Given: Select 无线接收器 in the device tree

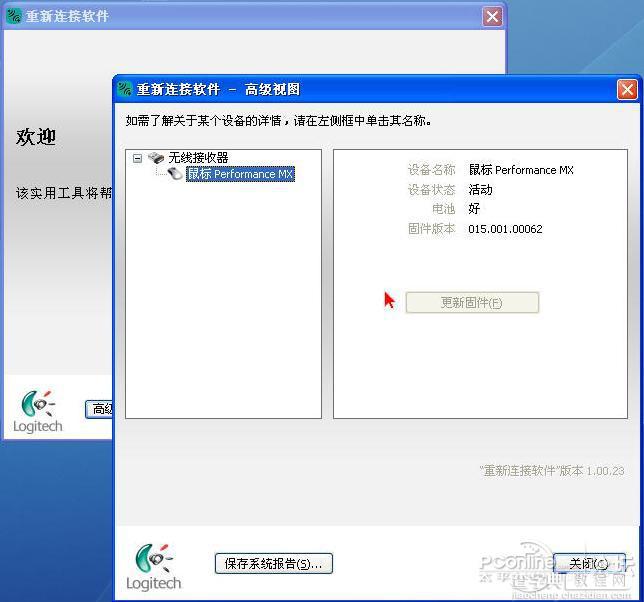Looking at the screenshot, I should click(198, 157).
